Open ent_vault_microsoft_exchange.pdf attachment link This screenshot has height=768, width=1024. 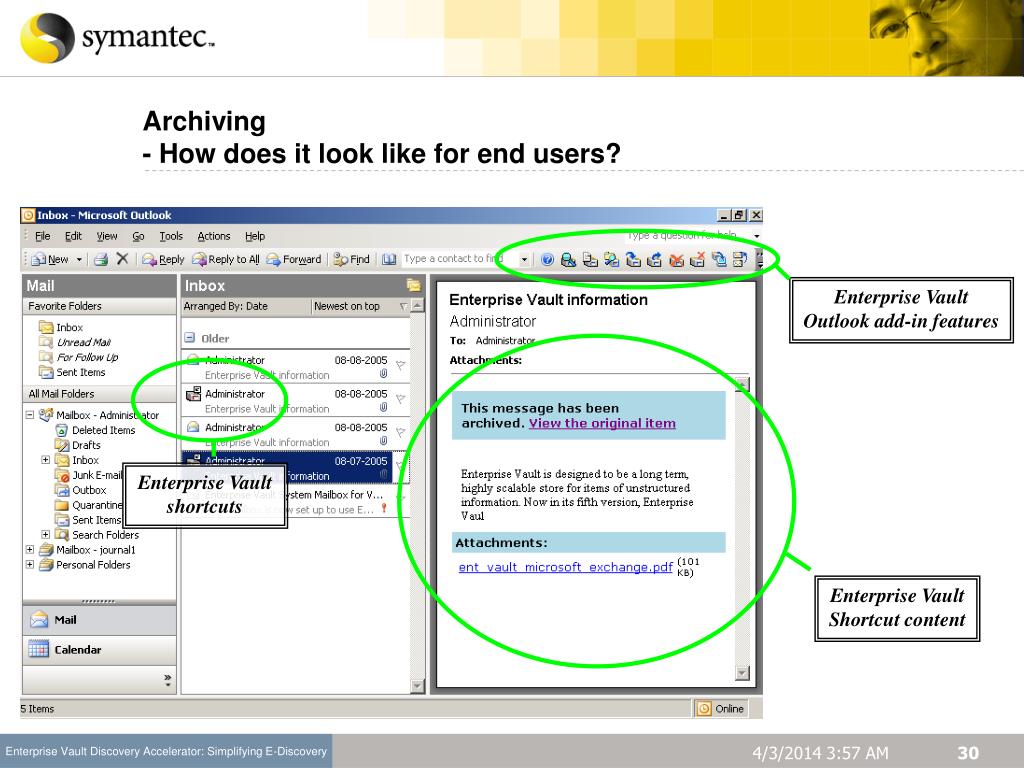click(566, 567)
